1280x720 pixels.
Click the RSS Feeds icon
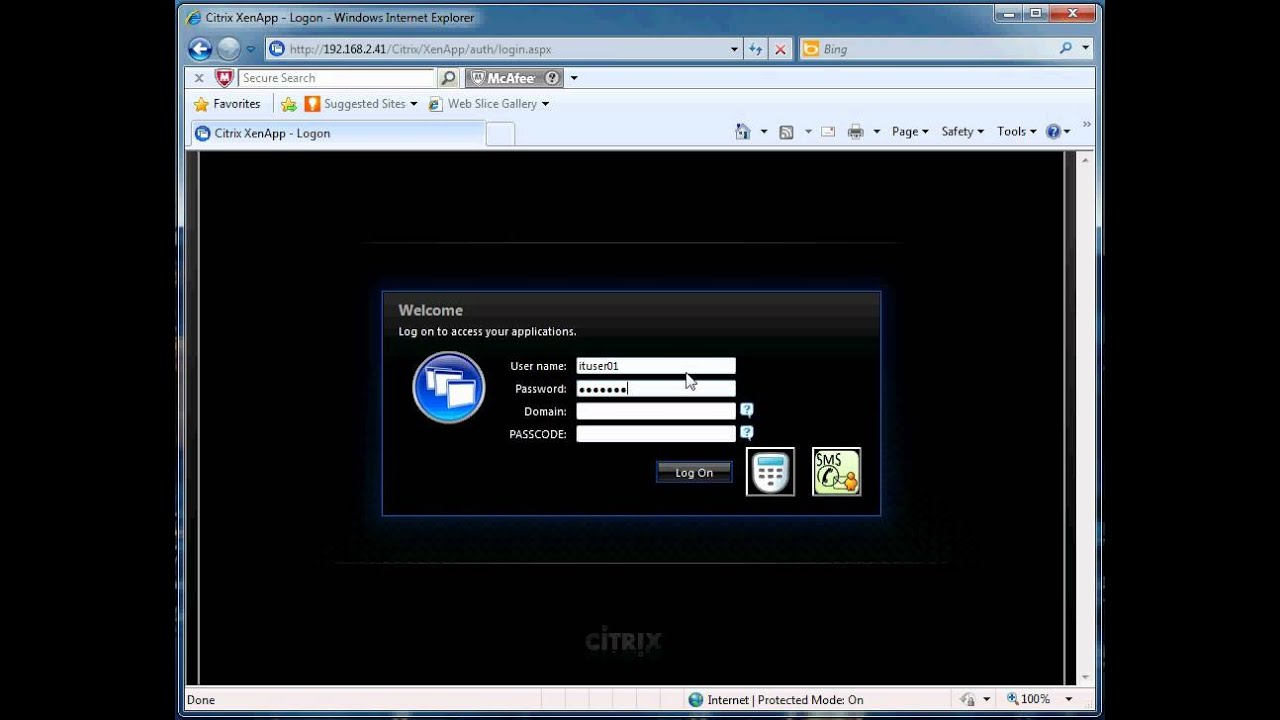tap(787, 131)
